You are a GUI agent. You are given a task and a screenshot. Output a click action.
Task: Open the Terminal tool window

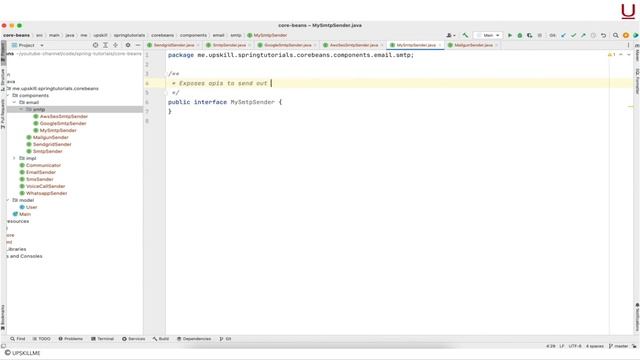click(102, 339)
